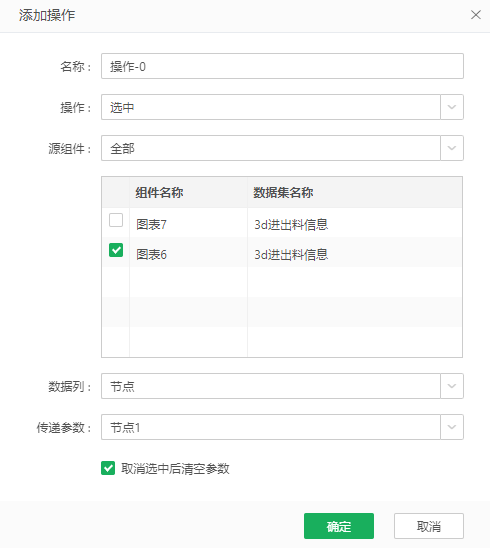The width and height of the screenshot is (490, 548).
Task: Confirm with the green 确定 button
Action: (339, 526)
